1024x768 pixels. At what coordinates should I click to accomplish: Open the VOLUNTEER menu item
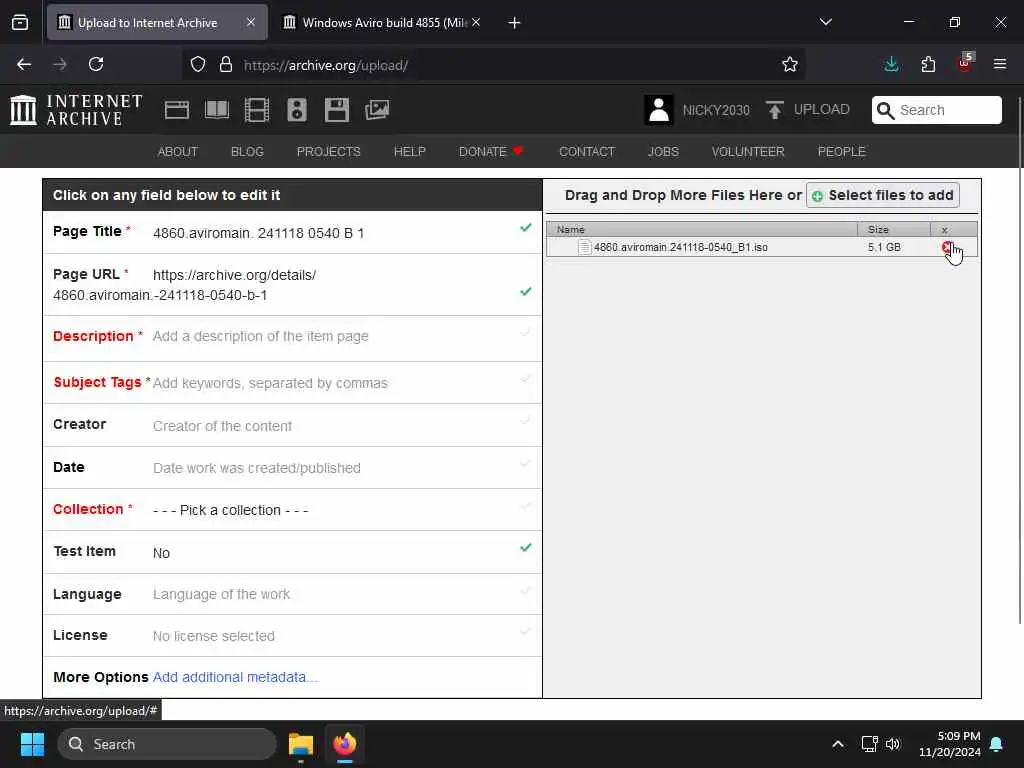[748, 152]
